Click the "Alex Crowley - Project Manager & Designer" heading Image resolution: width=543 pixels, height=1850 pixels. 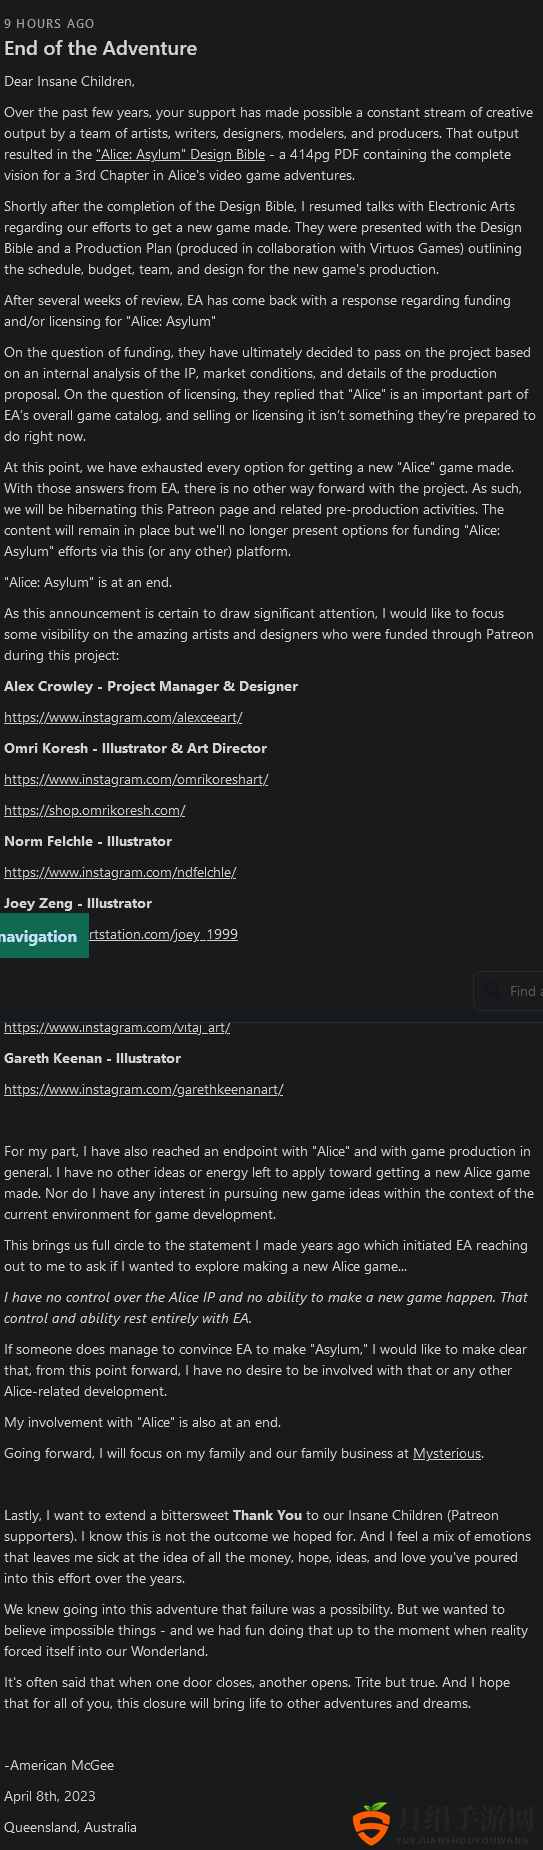(x=151, y=686)
